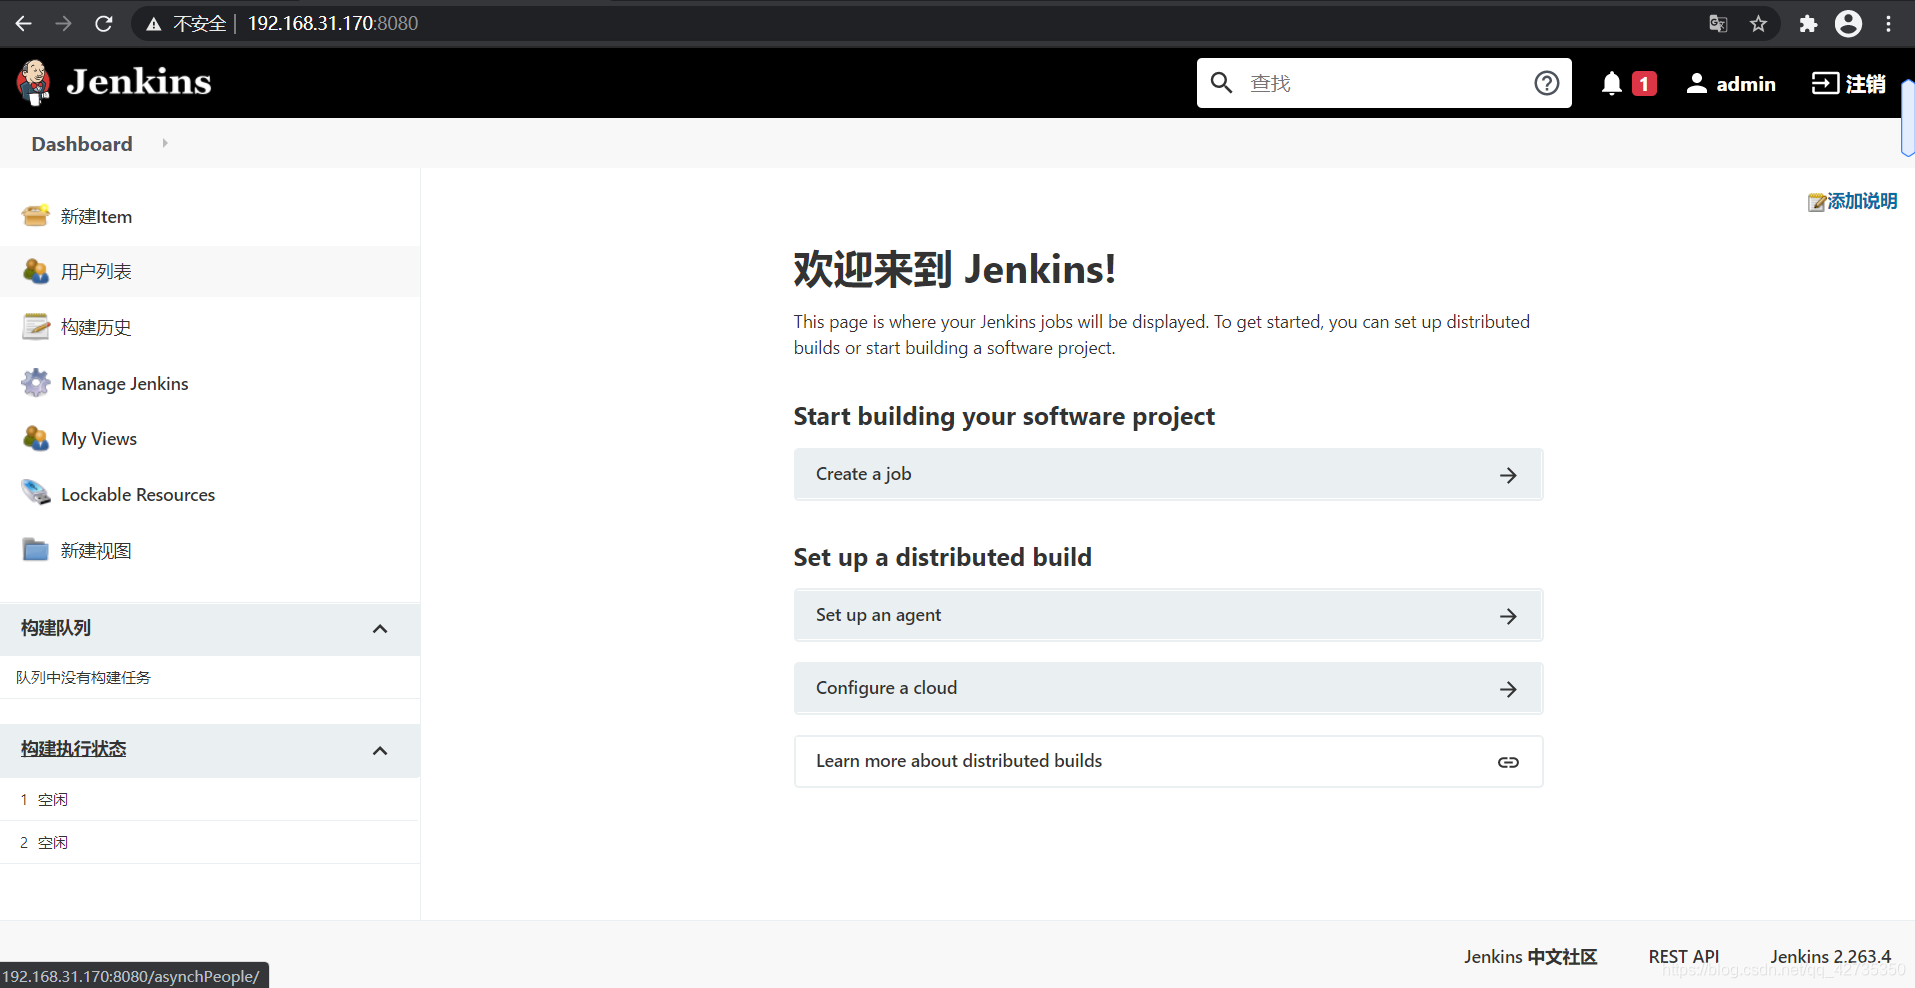Screen dimensions: 1915x988
Task: Go to the Dashboard breadcrumb
Action: coord(82,144)
